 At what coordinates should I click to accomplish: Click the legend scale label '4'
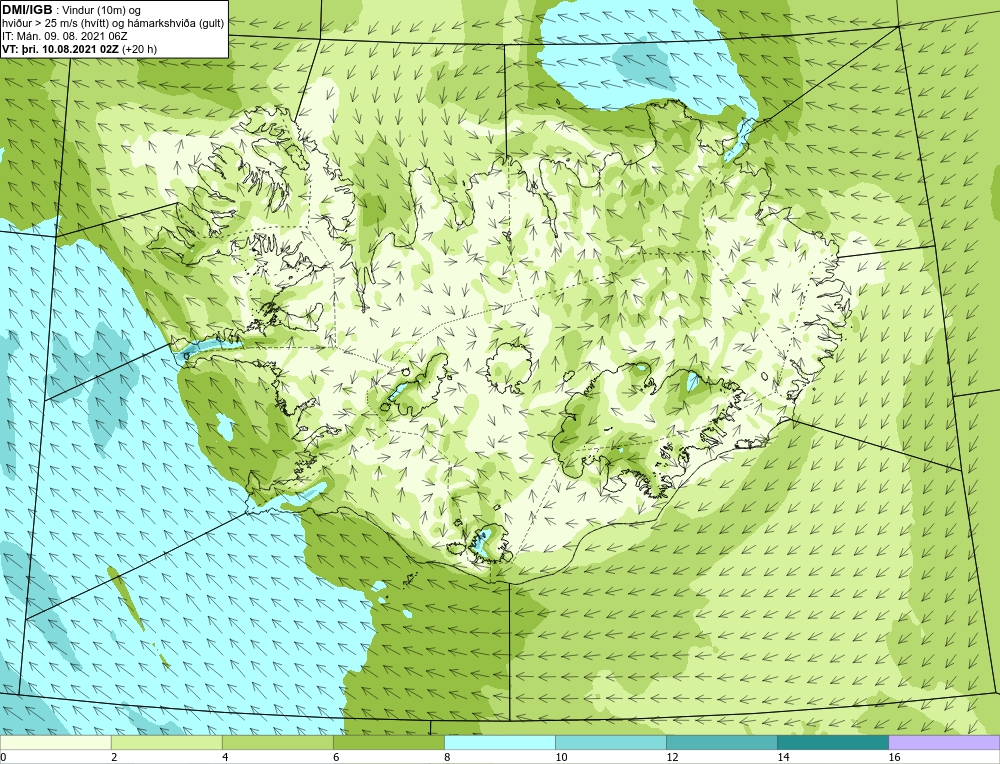pos(225,757)
